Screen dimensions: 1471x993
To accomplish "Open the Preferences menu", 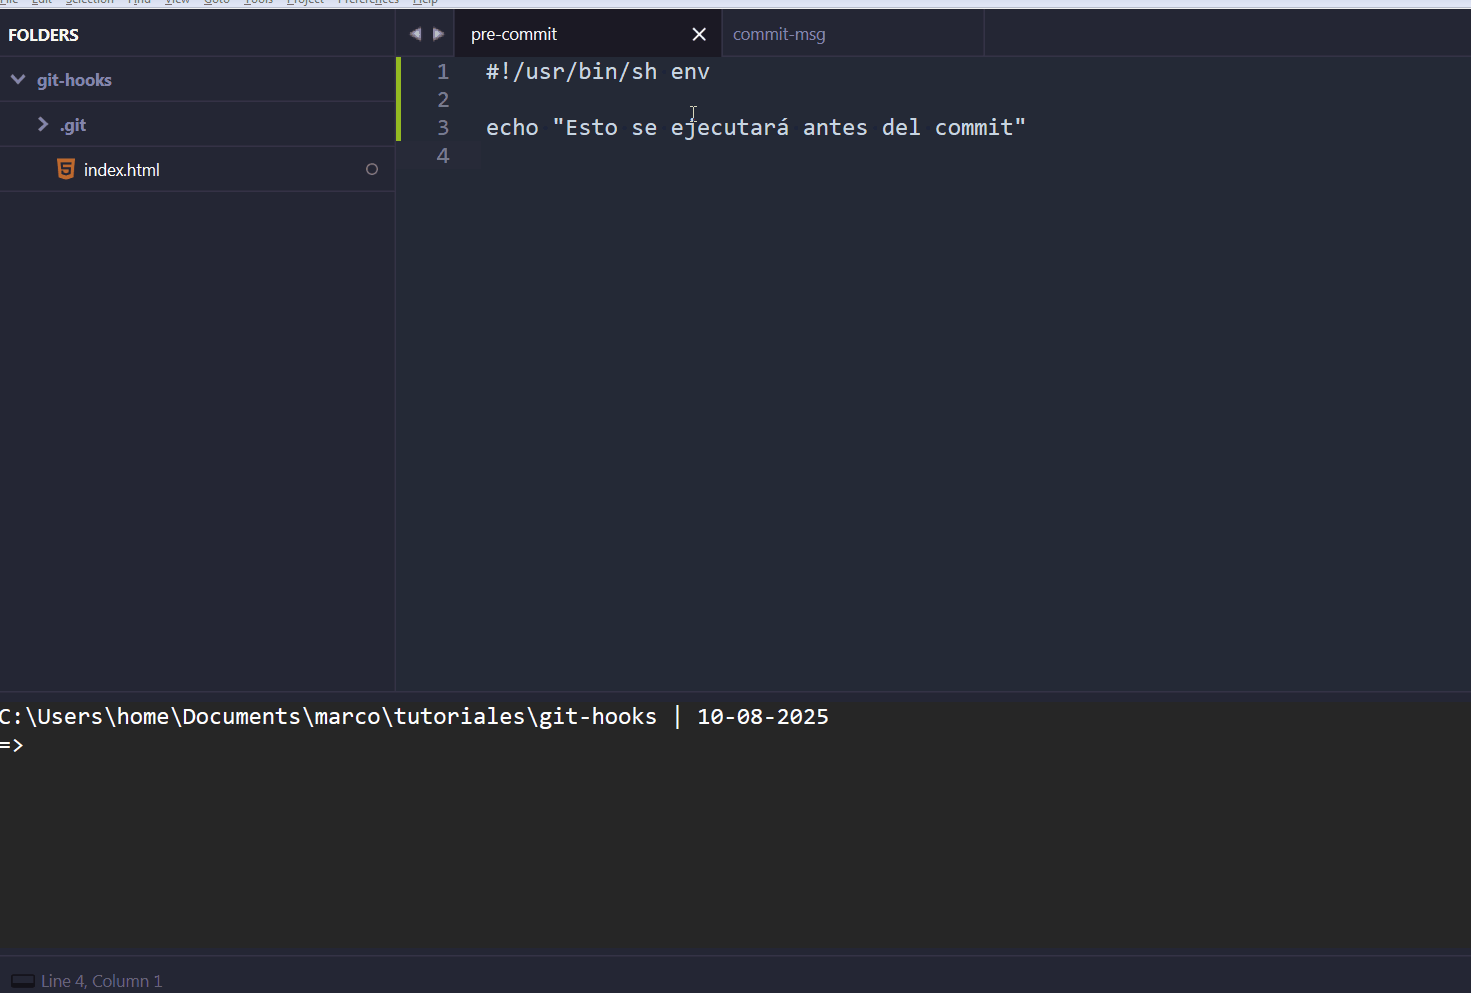I will (x=368, y=2).
